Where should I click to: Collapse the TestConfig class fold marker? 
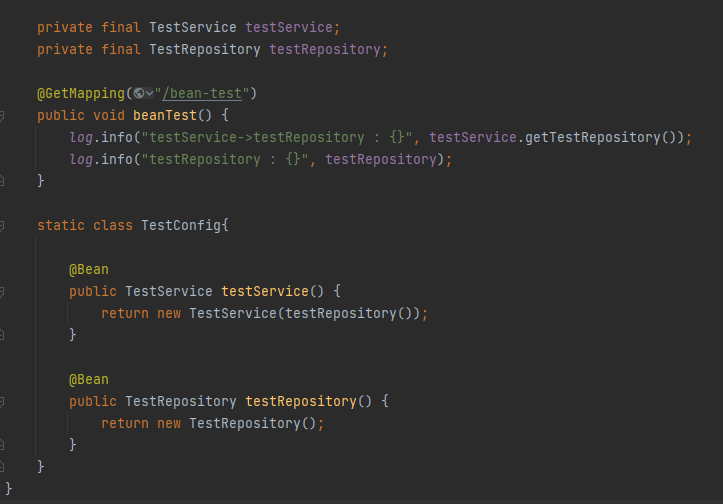click(2, 225)
